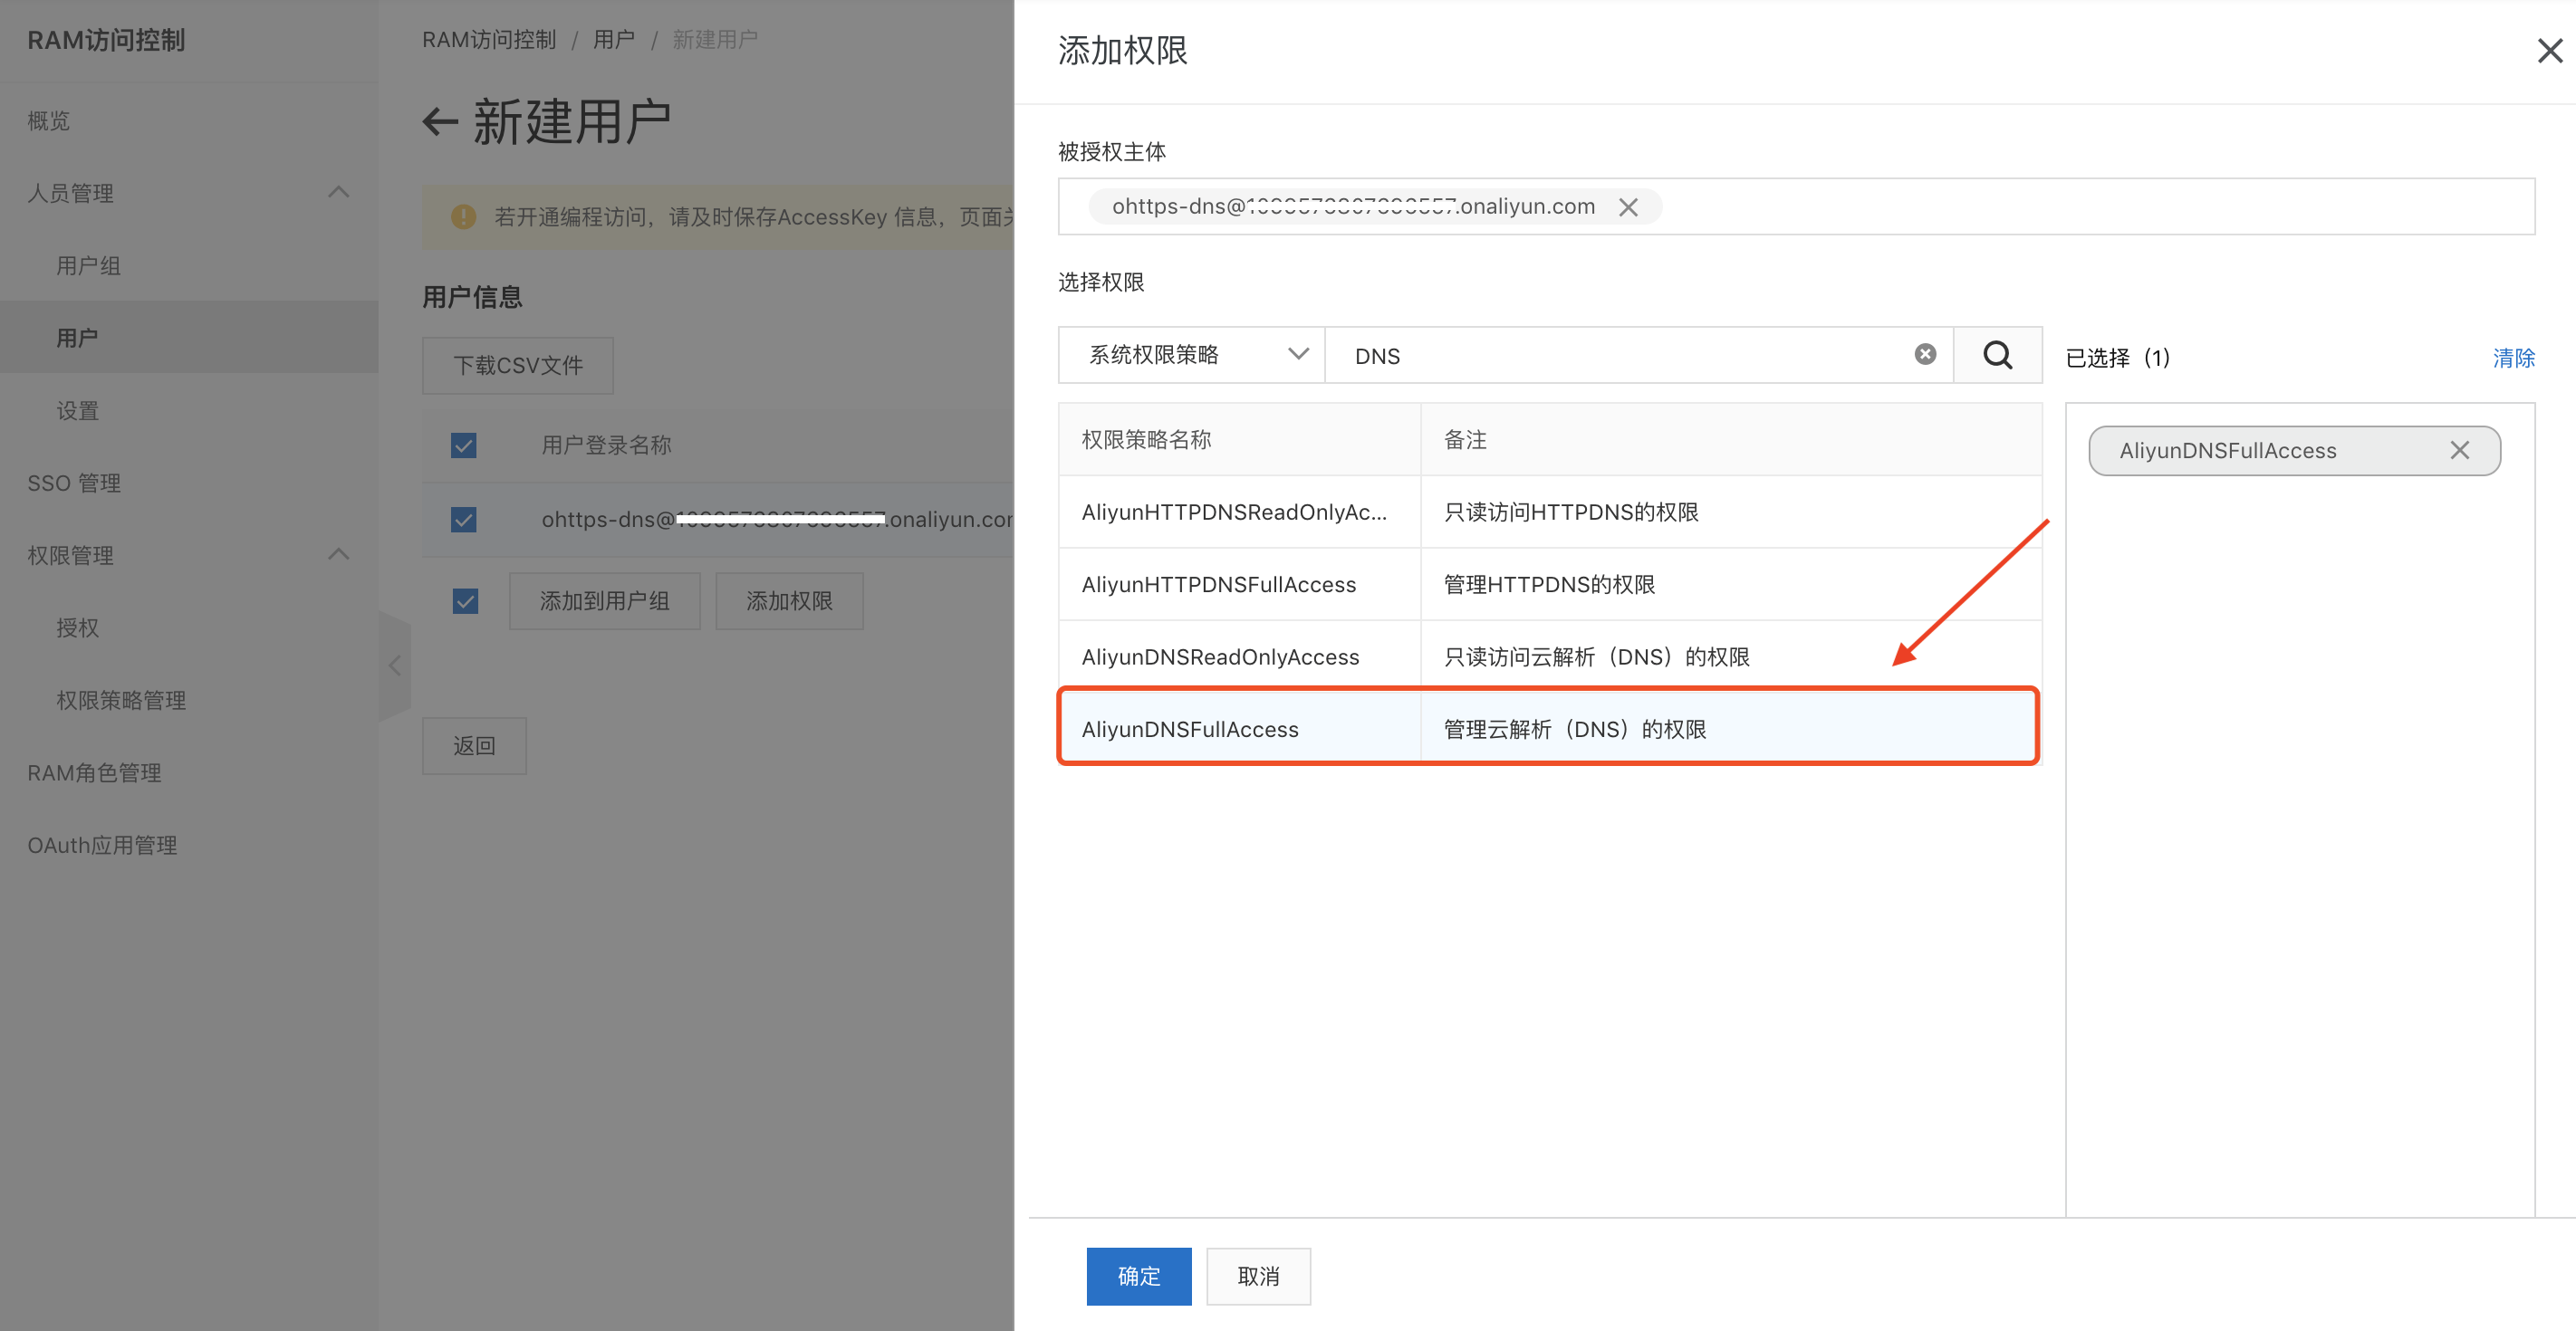Close the 添加权限 panel
2576x1331 pixels.
tap(2549, 51)
